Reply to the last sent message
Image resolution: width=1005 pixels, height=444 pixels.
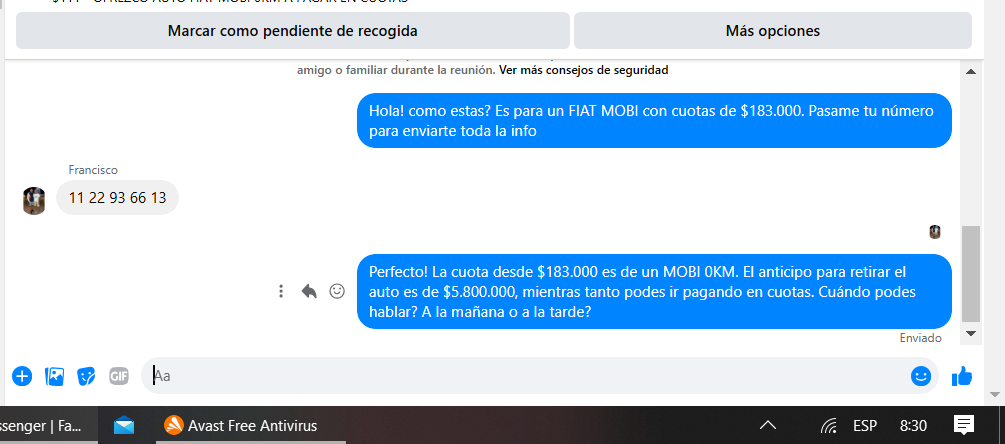coord(309,292)
